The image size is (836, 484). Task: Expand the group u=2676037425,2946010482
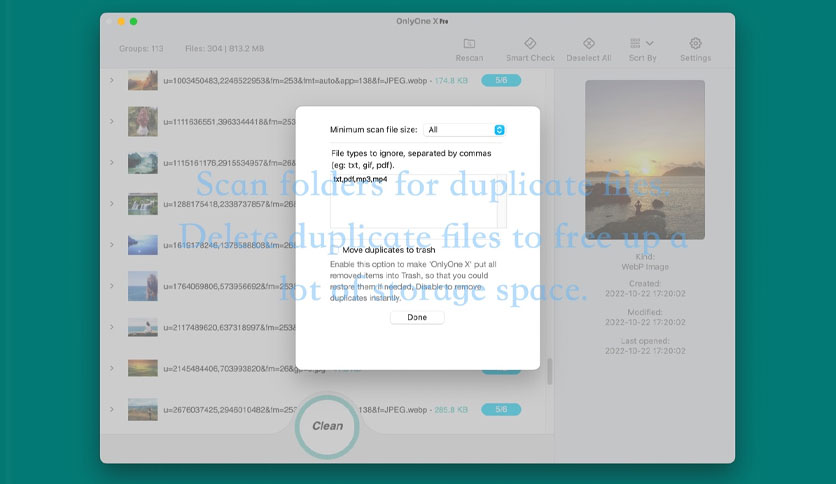pos(112,409)
